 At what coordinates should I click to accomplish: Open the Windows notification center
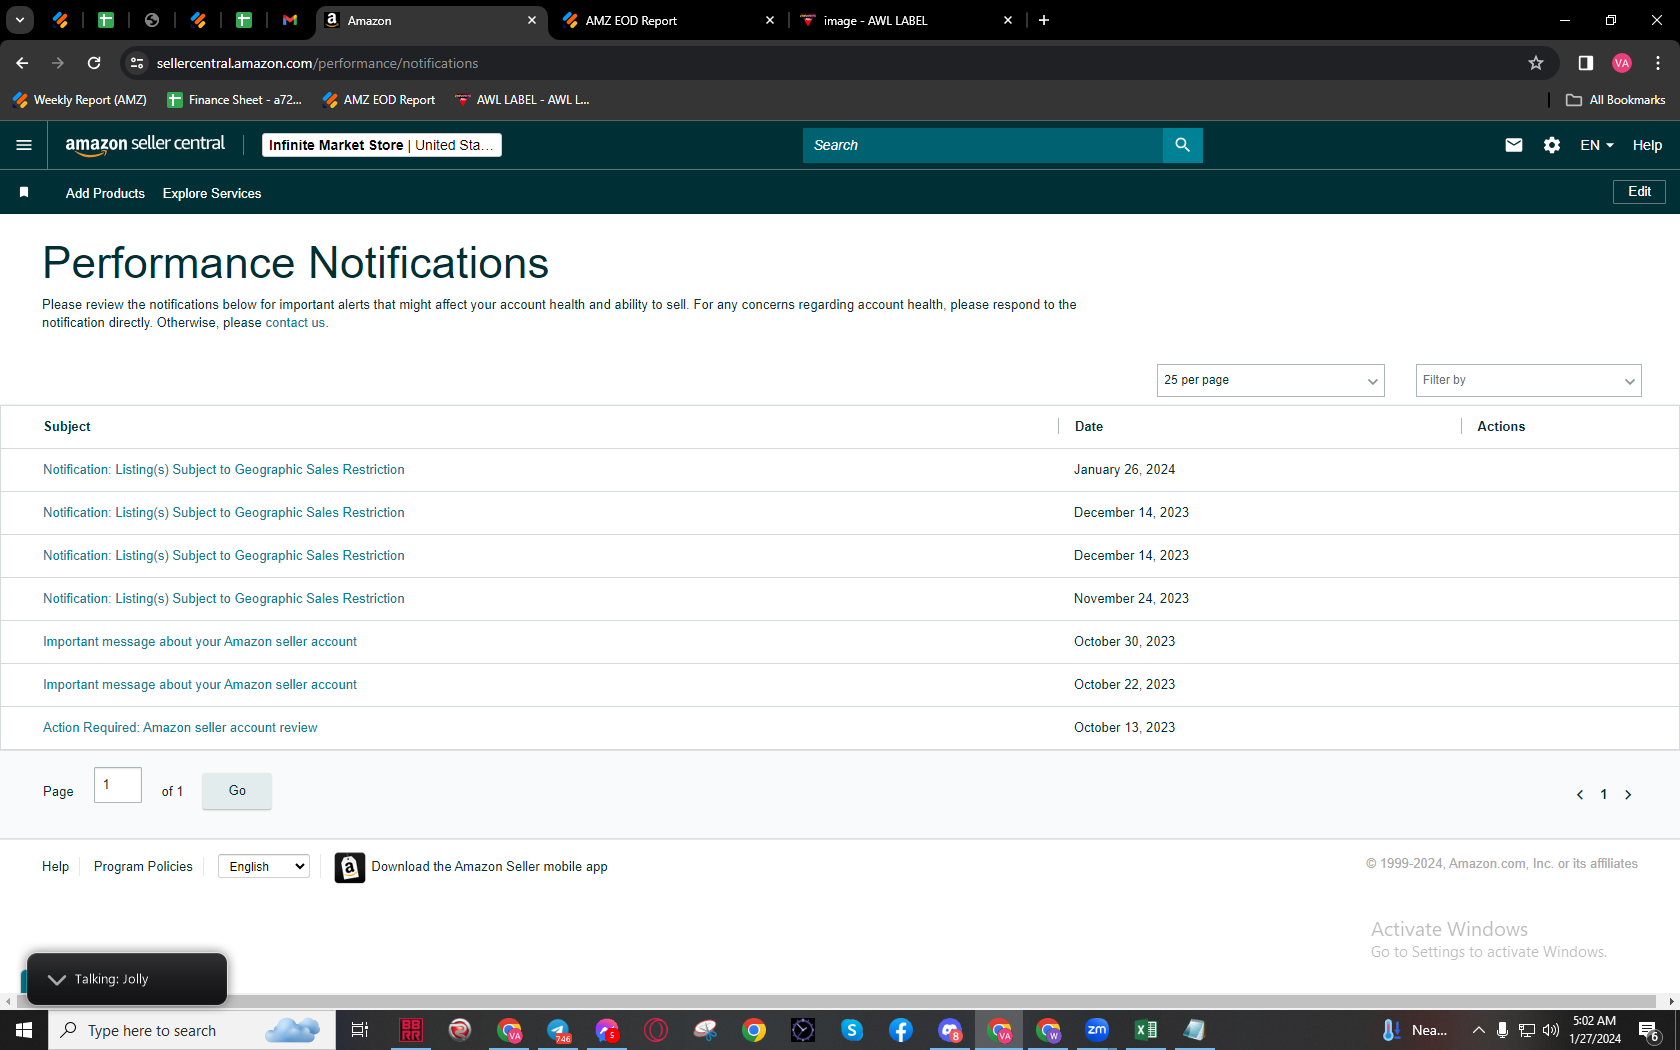[x=1650, y=1030]
